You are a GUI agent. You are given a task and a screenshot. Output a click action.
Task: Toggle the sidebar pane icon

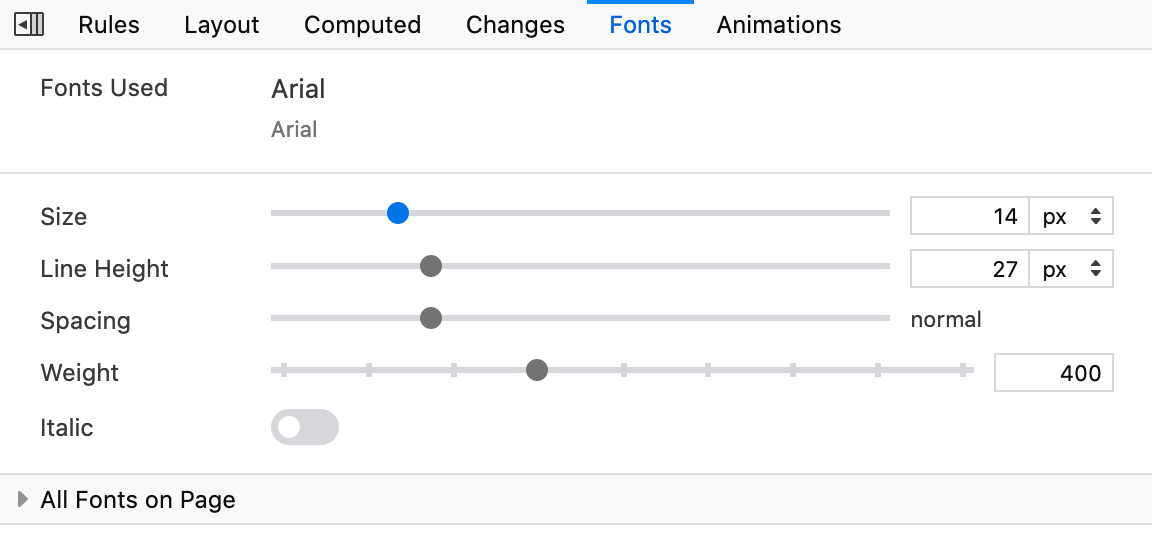tap(29, 25)
